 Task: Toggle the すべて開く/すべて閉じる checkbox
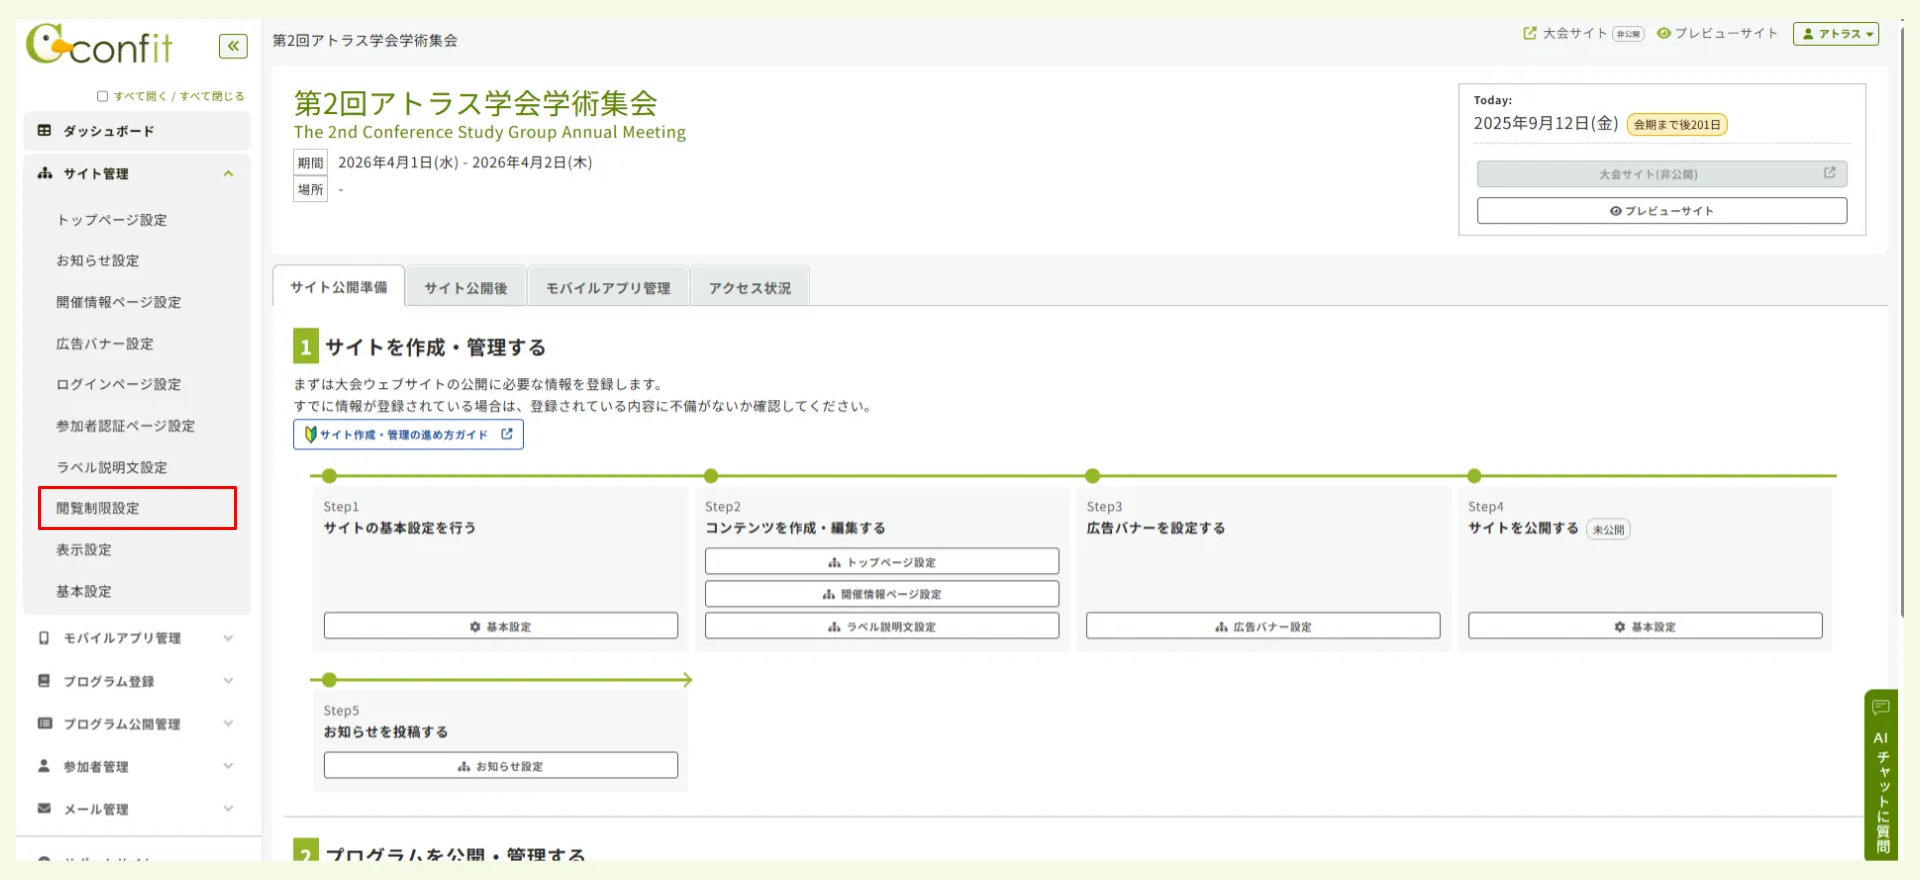(102, 96)
